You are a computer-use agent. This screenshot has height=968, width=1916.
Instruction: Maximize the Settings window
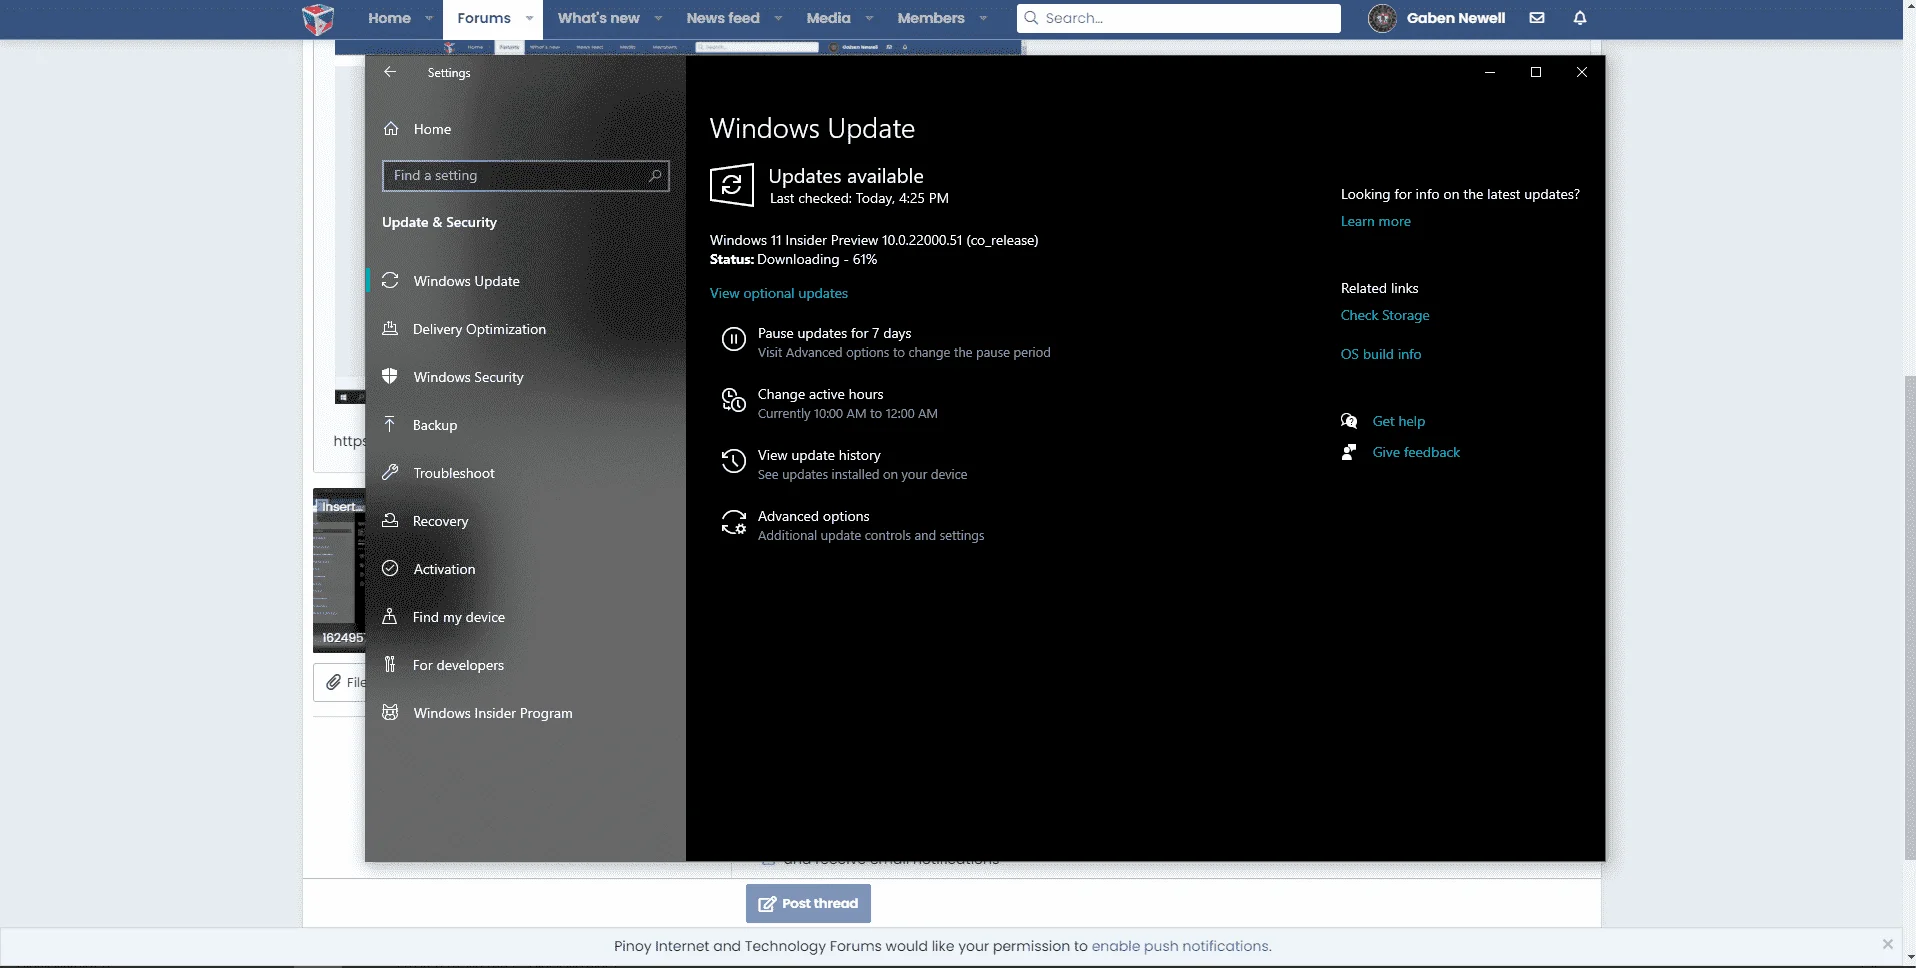[x=1536, y=72]
